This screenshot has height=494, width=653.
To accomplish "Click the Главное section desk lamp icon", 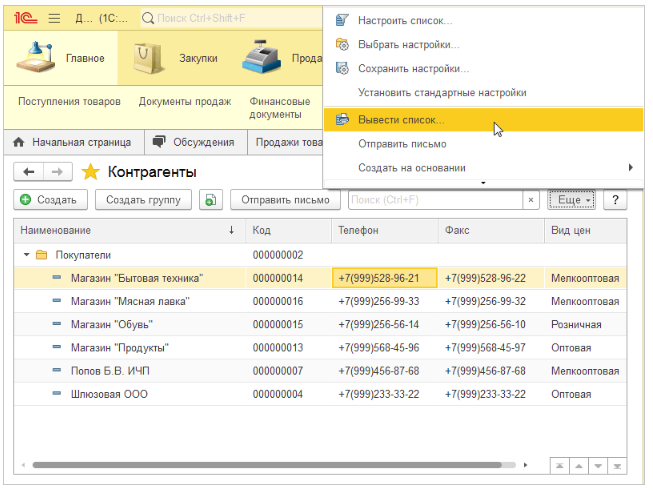I will 36,57.
